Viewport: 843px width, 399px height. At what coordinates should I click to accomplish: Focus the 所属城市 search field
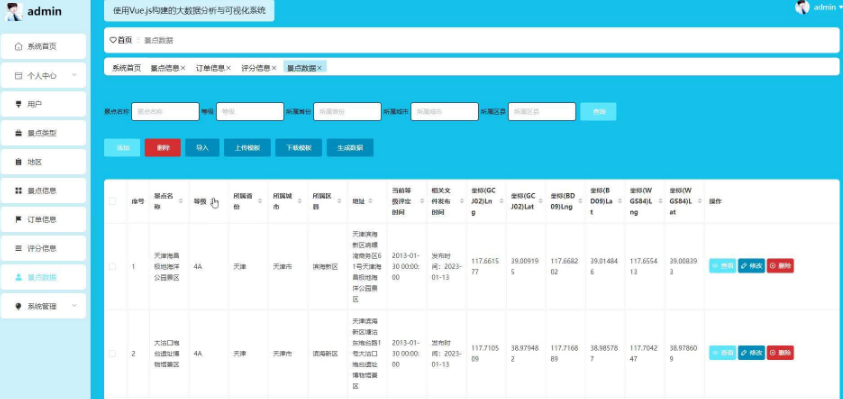pos(445,111)
